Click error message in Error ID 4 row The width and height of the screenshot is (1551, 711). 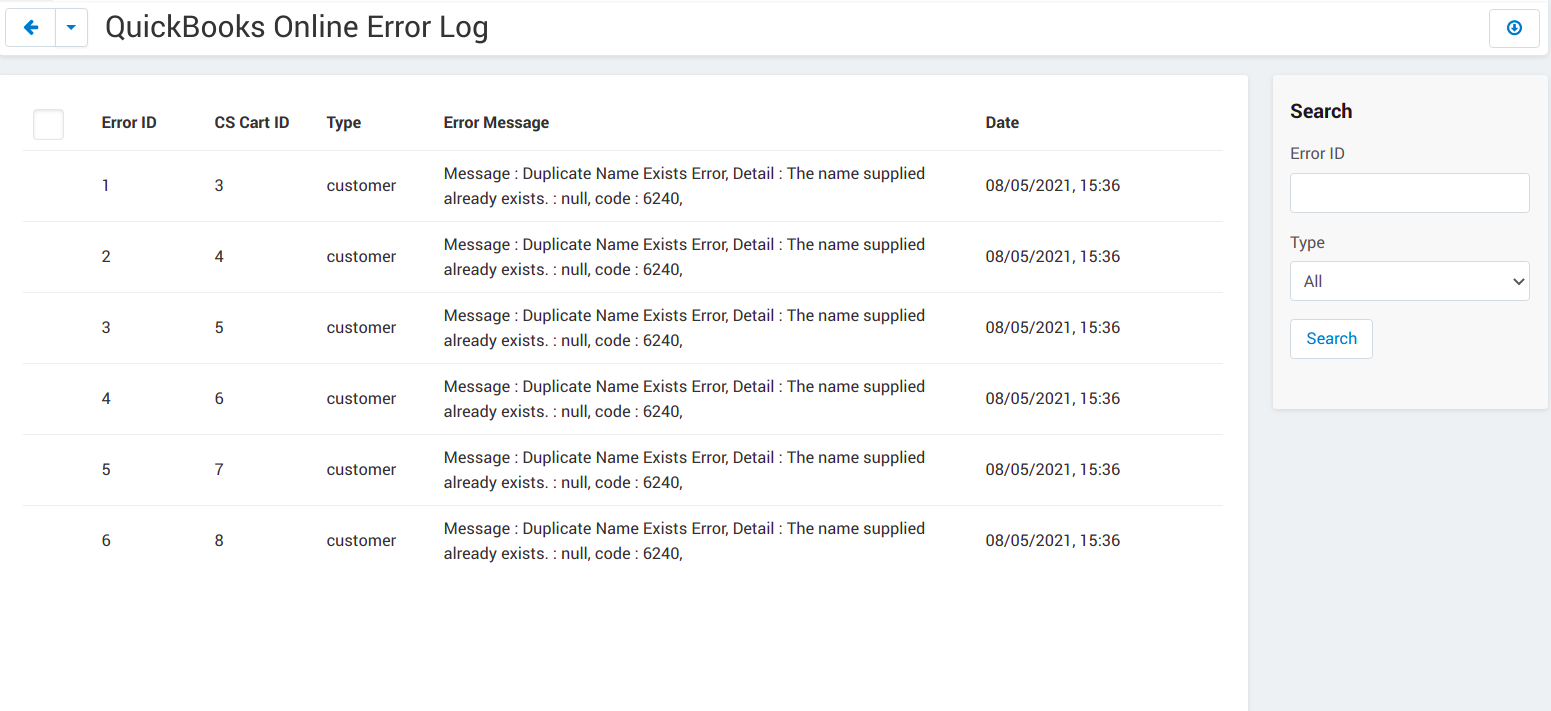point(684,399)
